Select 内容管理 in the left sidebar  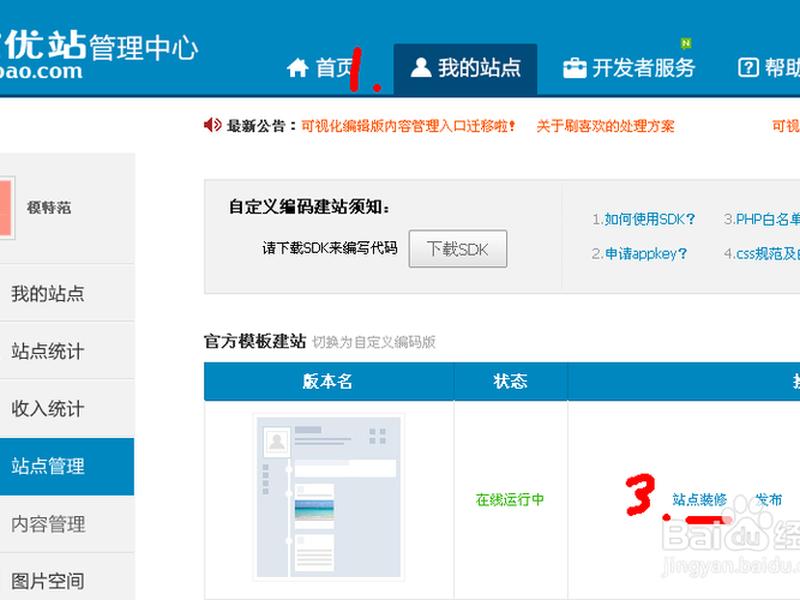[67, 524]
